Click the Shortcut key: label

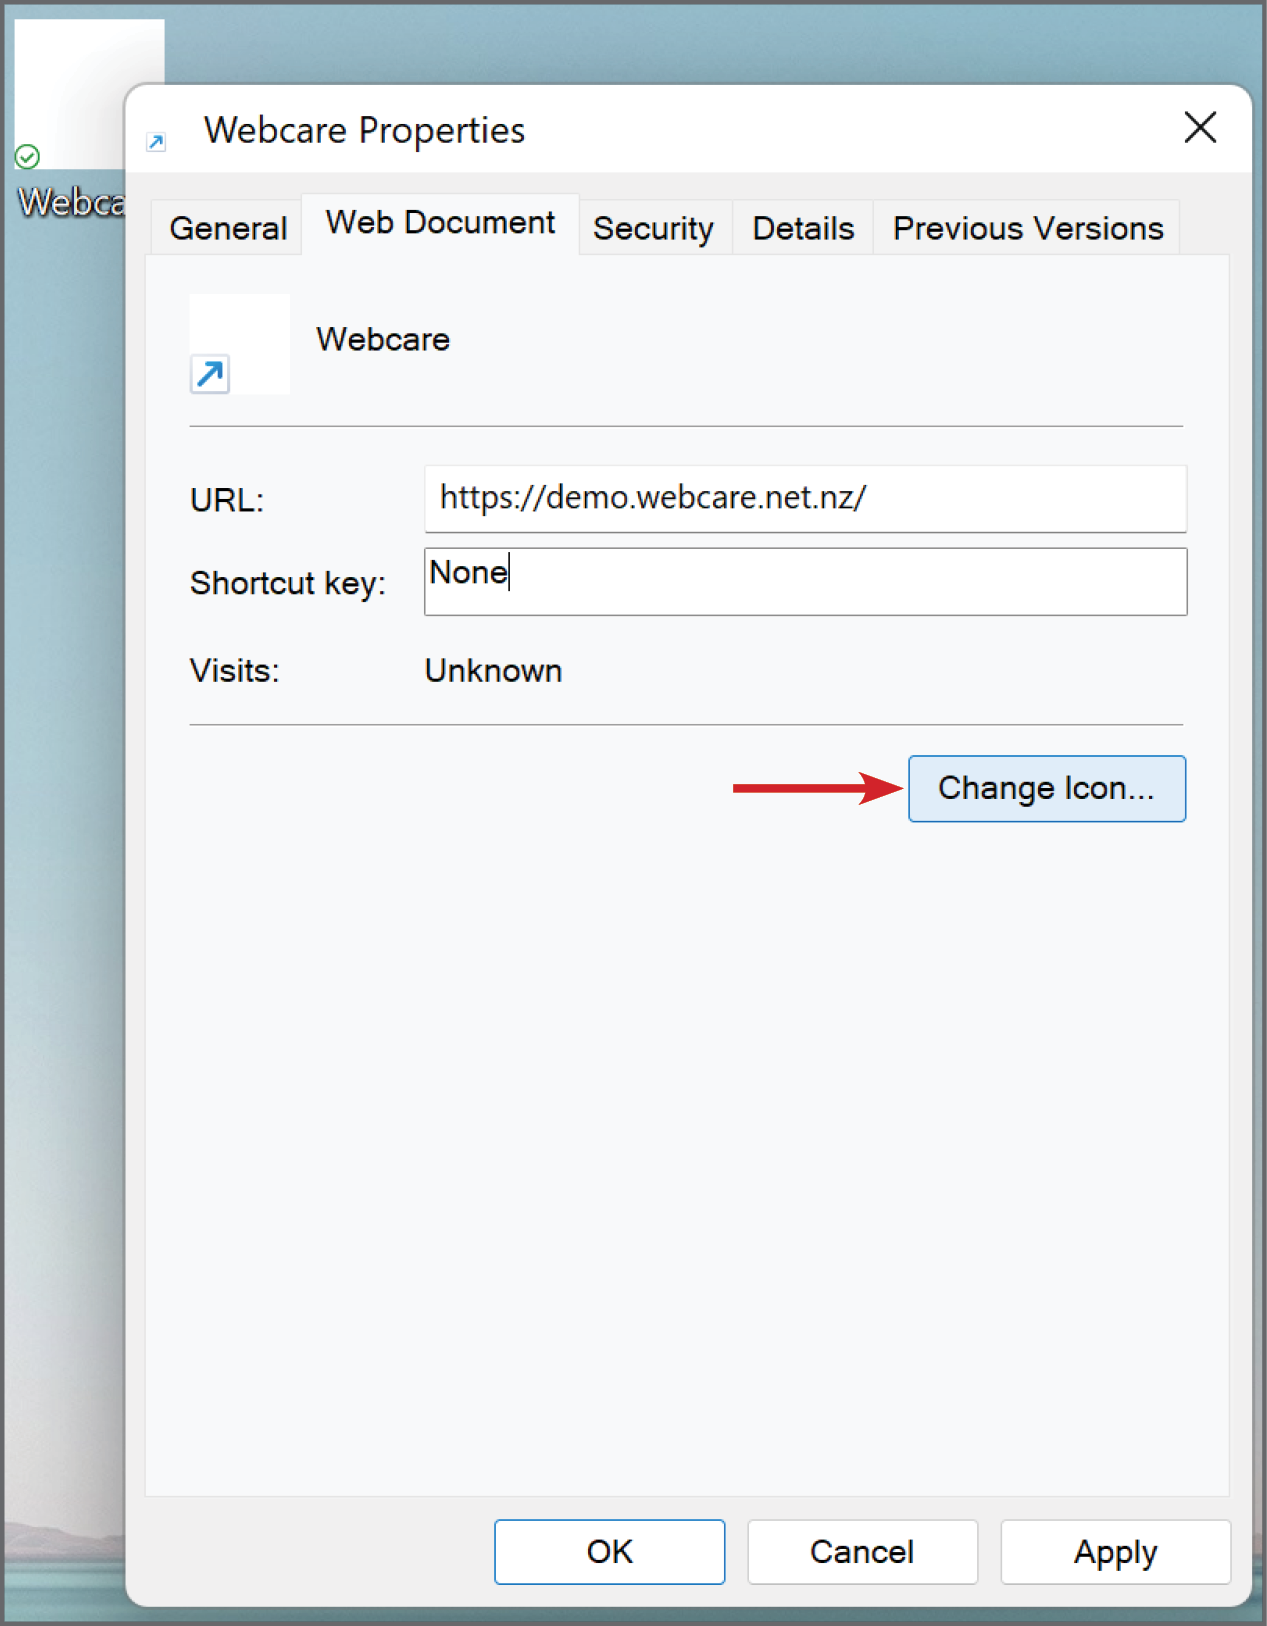coord(288,583)
